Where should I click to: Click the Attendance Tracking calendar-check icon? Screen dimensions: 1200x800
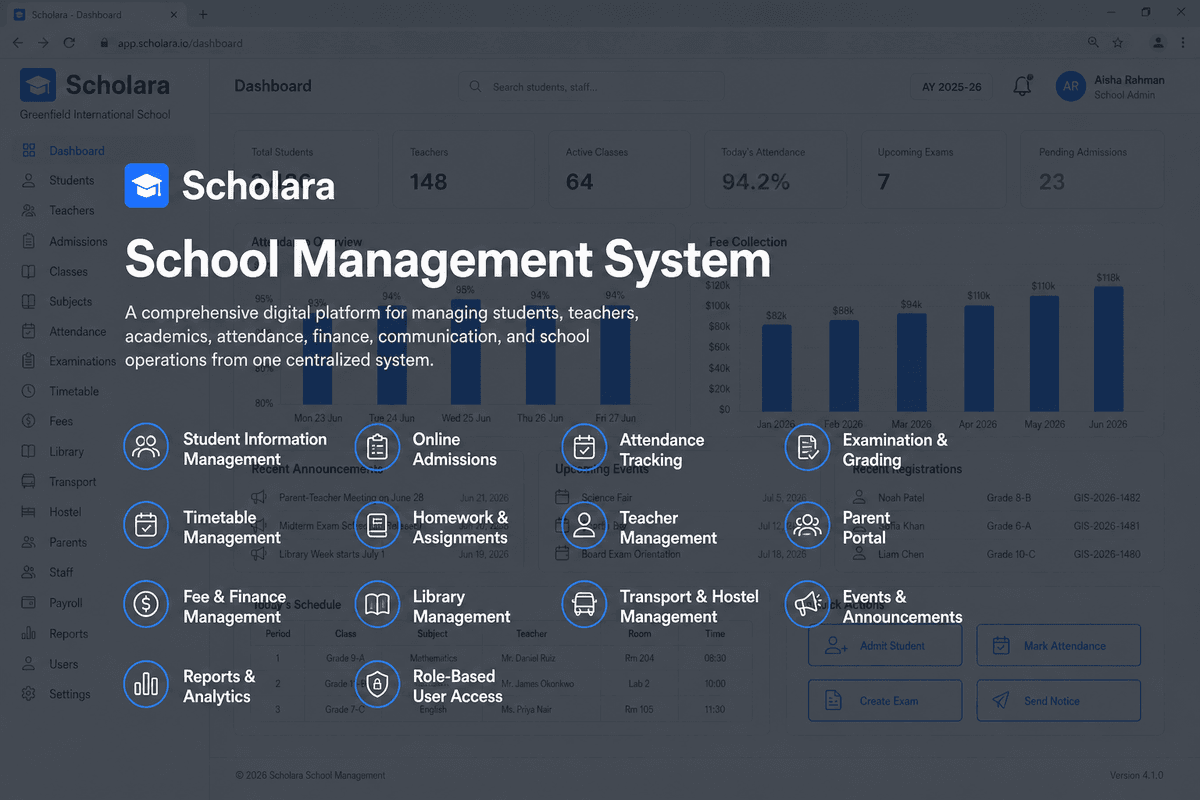tap(584, 447)
